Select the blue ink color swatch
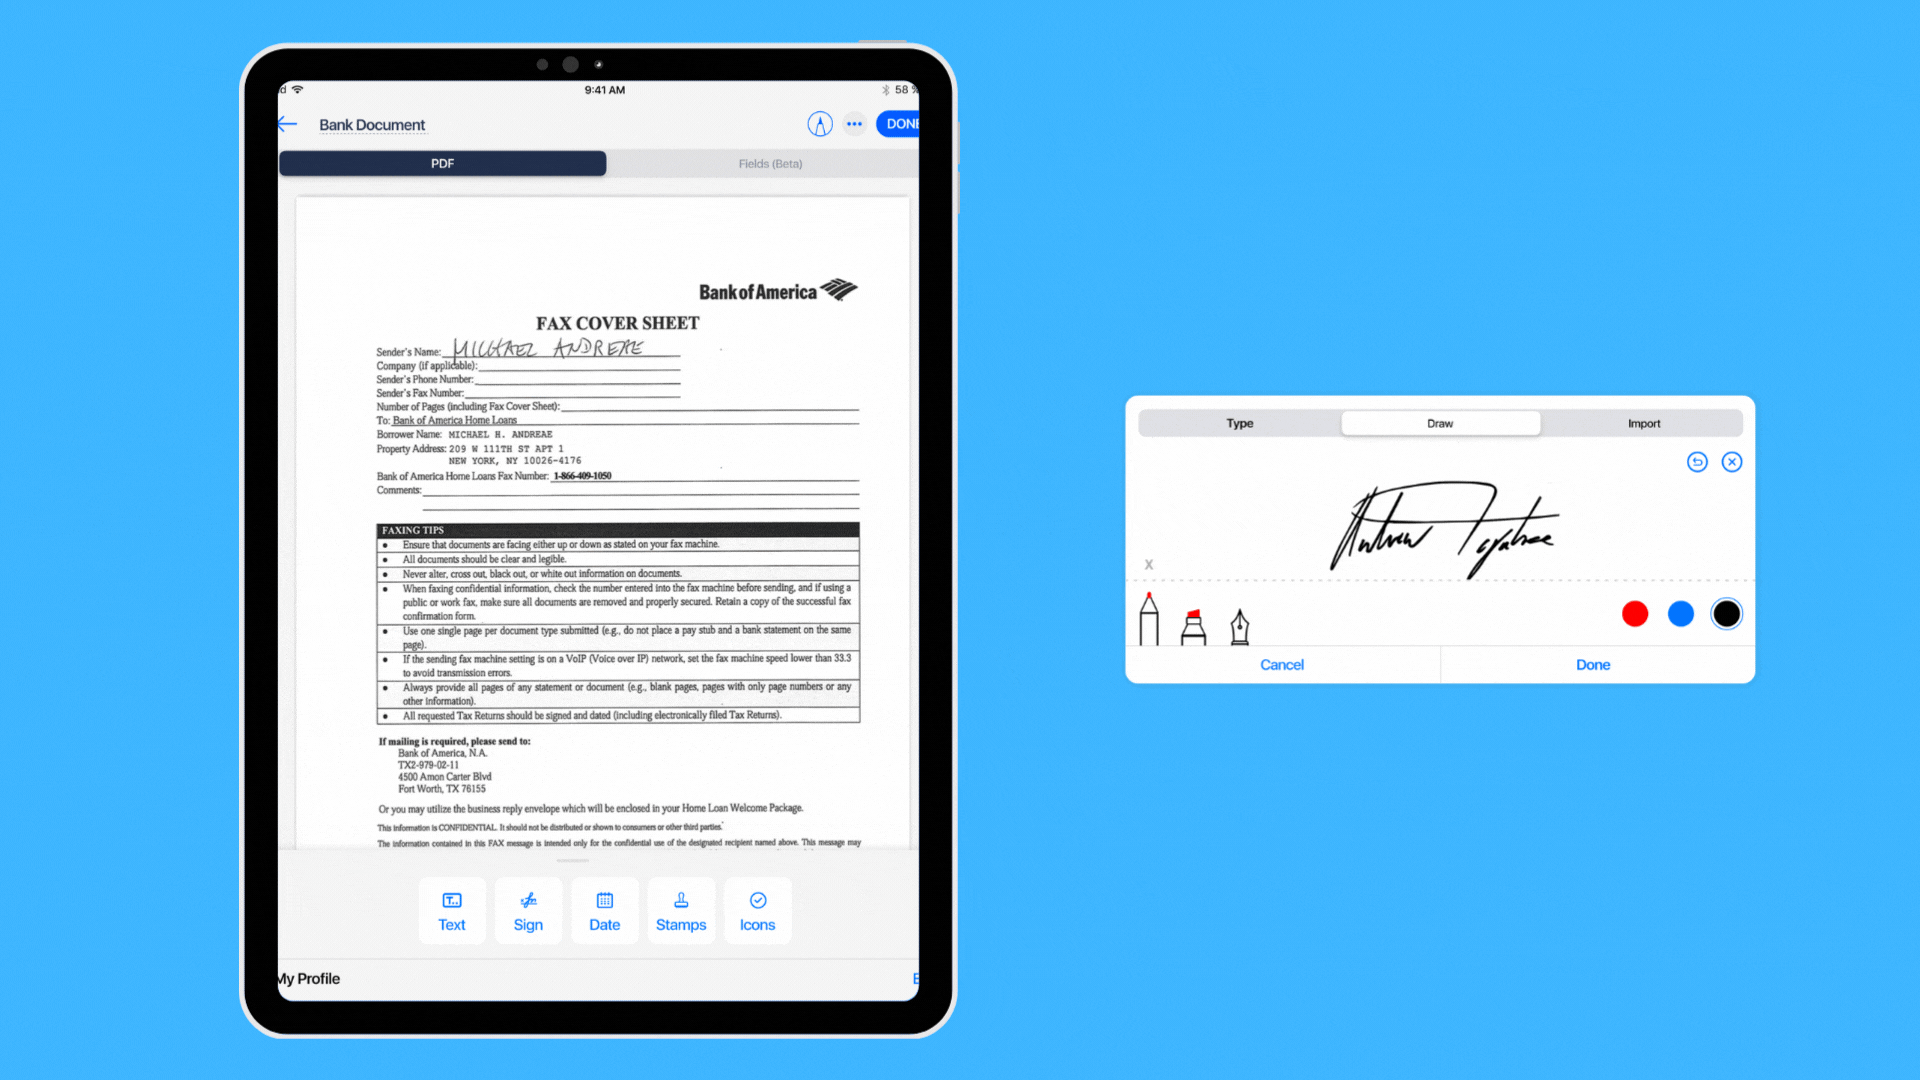This screenshot has height=1080, width=1920. (x=1680, y=612)
